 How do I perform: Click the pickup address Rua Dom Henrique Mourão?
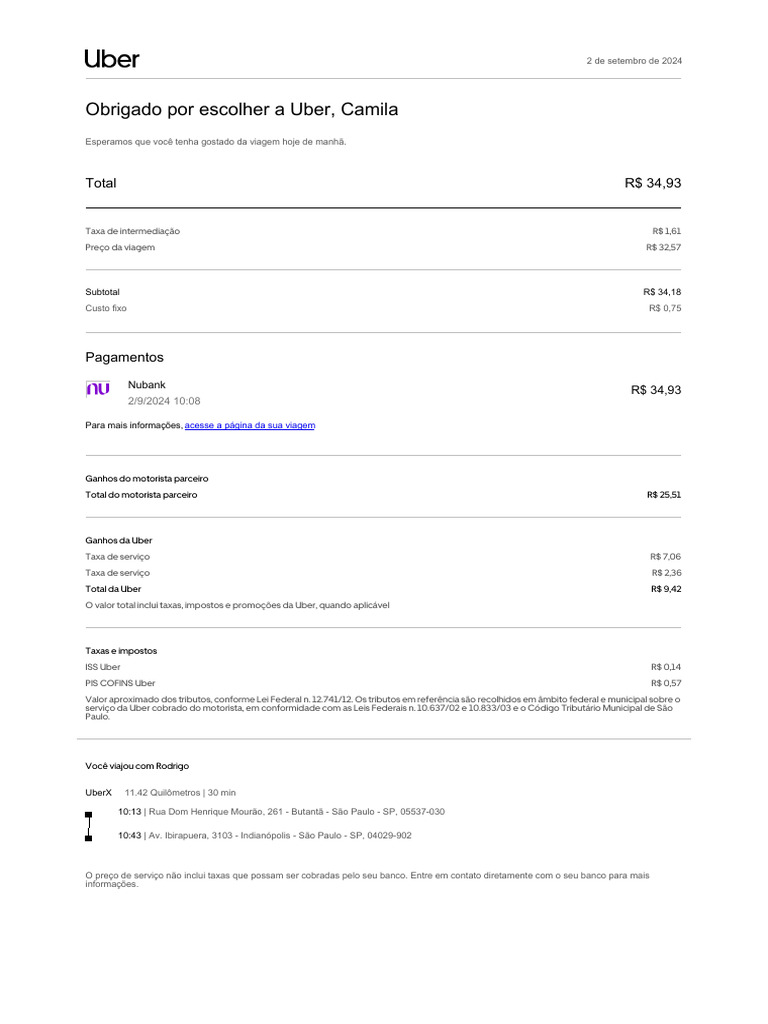click(296, 812)
